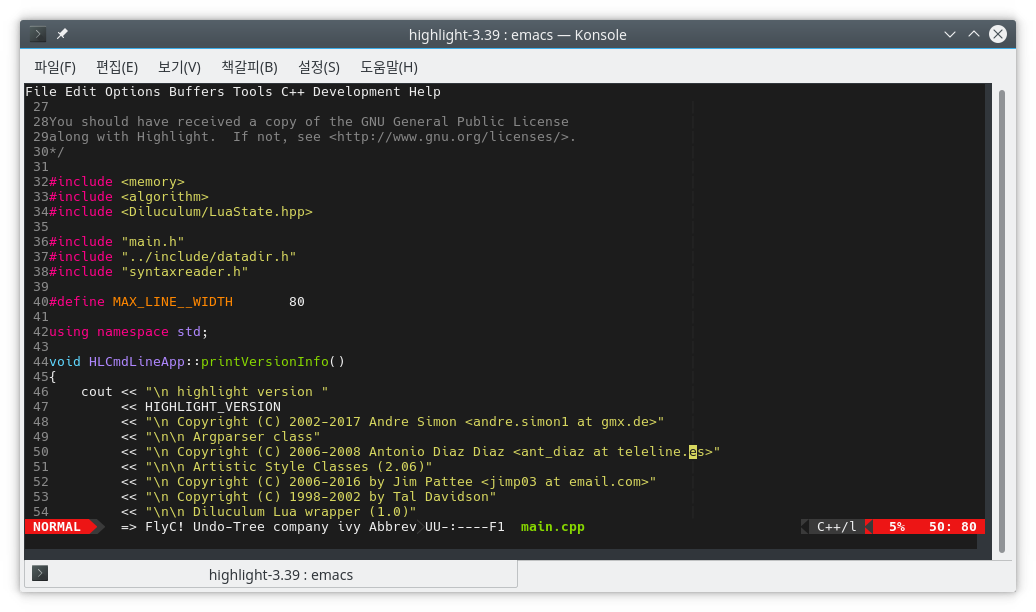
Task: Open the Emacs C++ menu
Action: pos(293,91)
